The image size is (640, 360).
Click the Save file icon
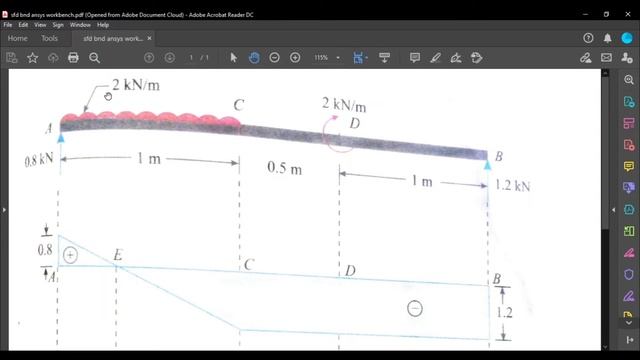[12, 58]
